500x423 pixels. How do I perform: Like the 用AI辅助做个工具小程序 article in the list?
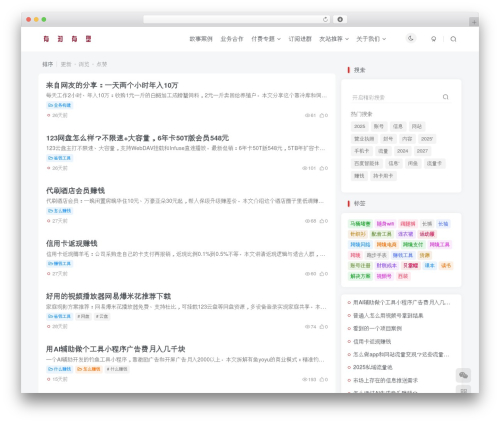324,379
